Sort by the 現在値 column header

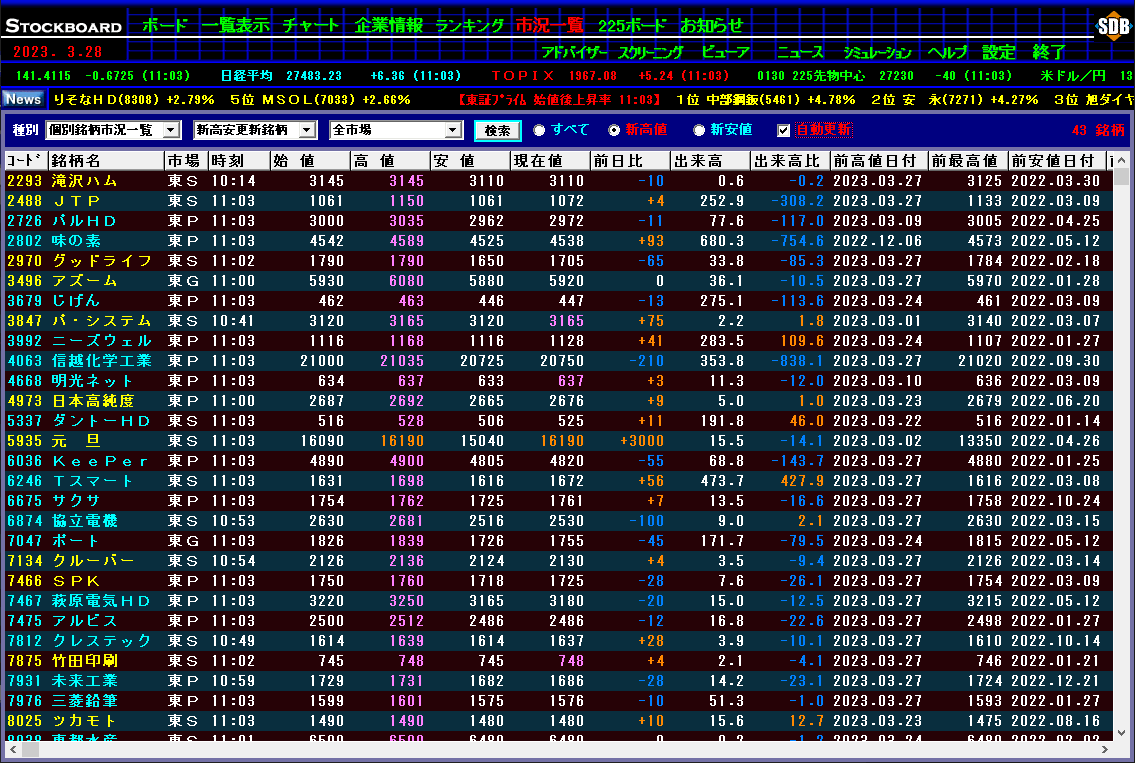click(550, 161)
